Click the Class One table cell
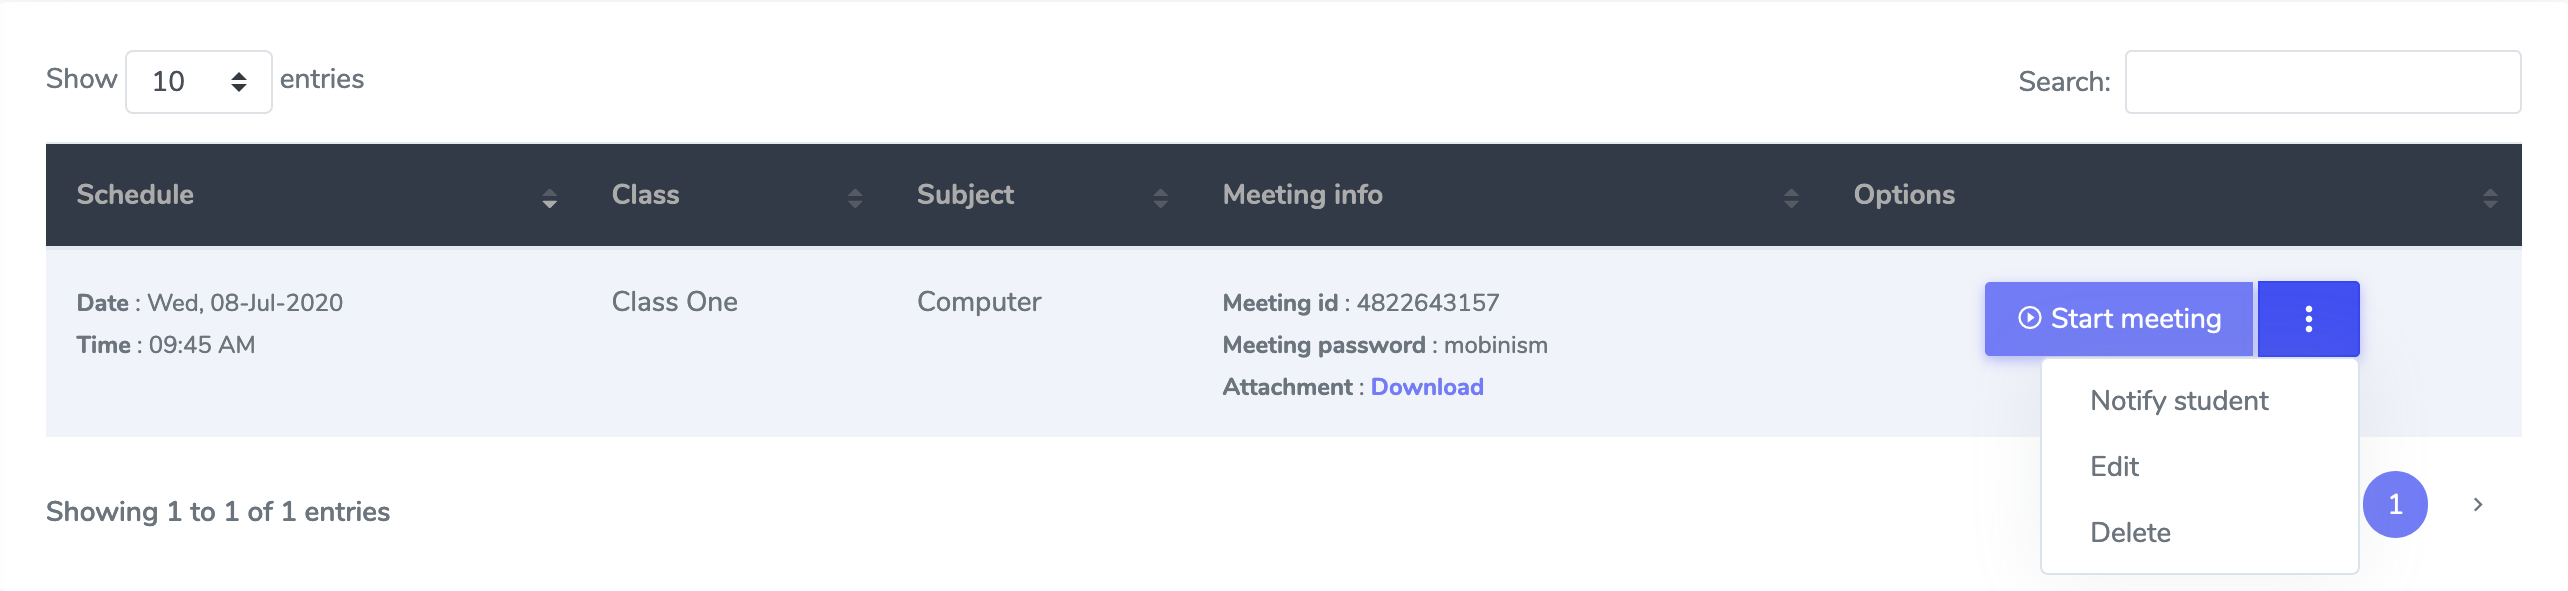Screen dimensions: 2568x591 click(x=674, y=302)
